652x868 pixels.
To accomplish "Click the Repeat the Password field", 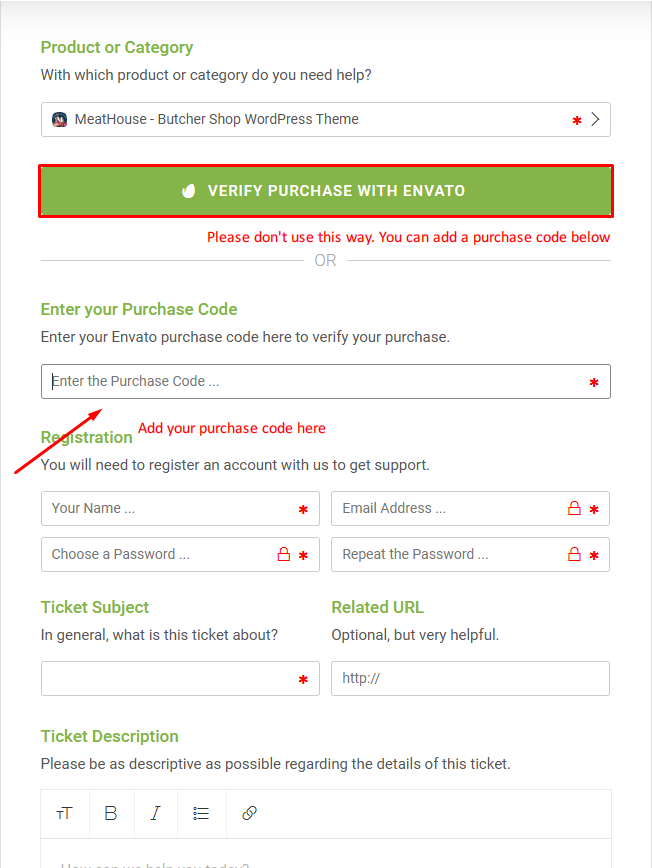I will [470, 554].
